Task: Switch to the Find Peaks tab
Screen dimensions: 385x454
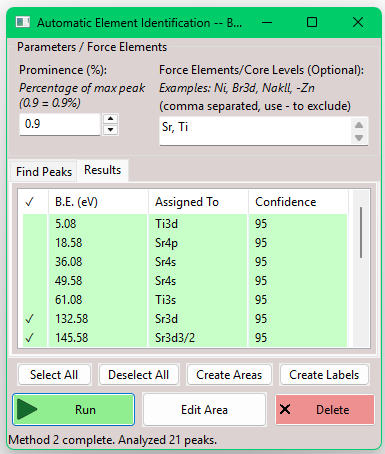Action: pyautogui.click(x=44, y=172)
